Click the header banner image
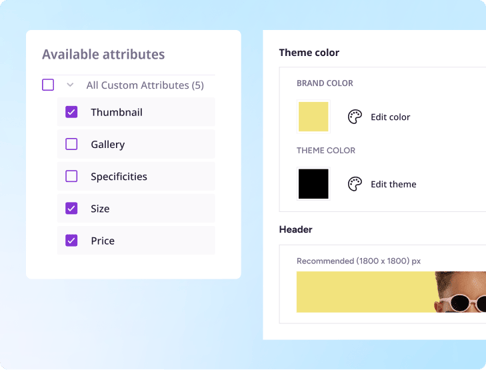The width and height of the screenshot is (486, 370). [x=391, y=292]
